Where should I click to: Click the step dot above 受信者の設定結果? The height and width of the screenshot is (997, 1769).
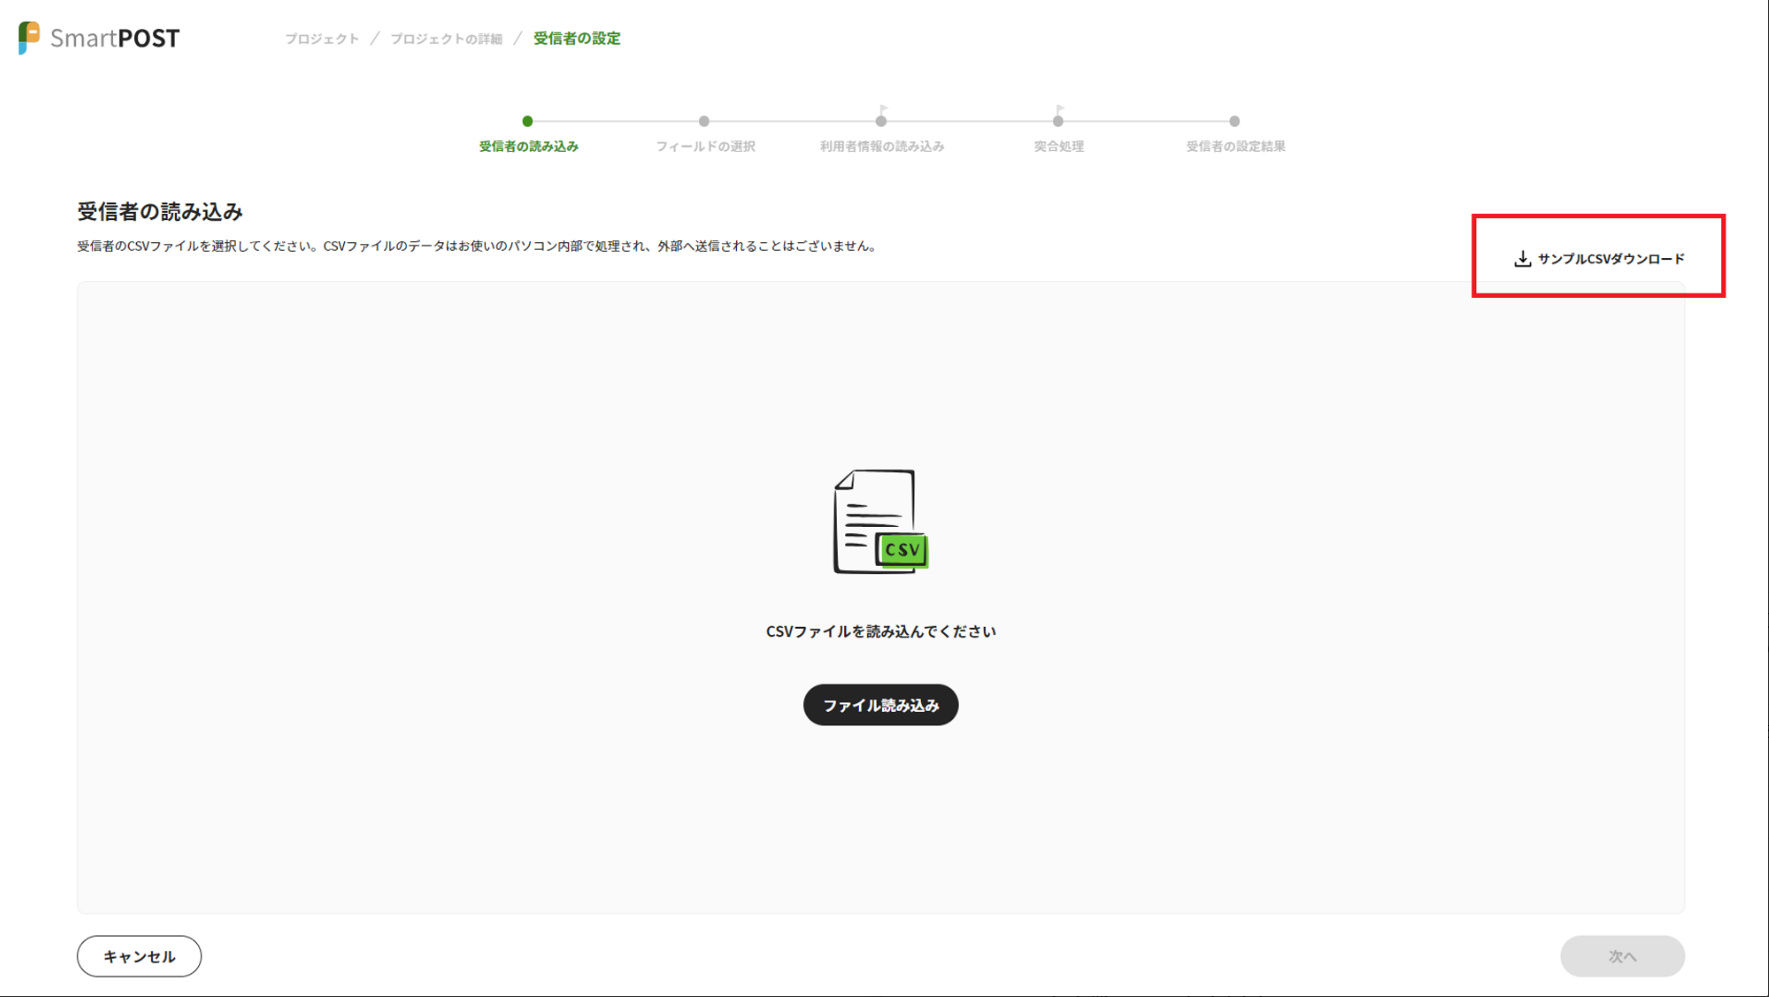1234,121
